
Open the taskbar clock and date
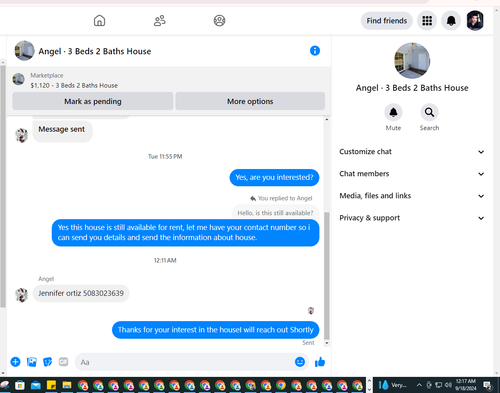[x=466, y=385]
